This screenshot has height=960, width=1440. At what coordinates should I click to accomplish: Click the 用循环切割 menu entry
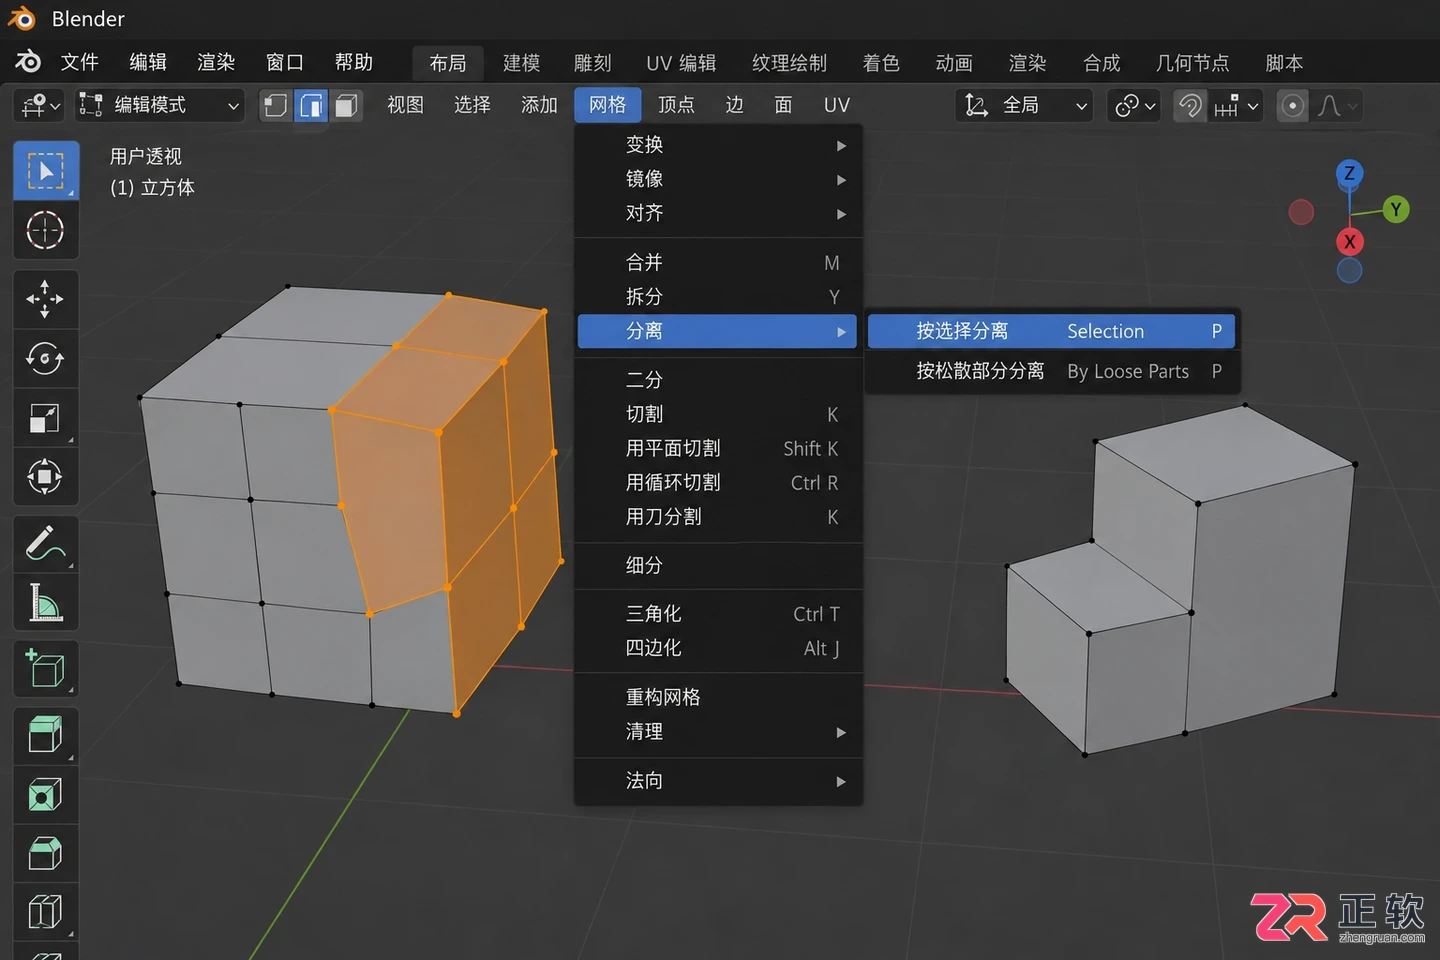(719, 483)
